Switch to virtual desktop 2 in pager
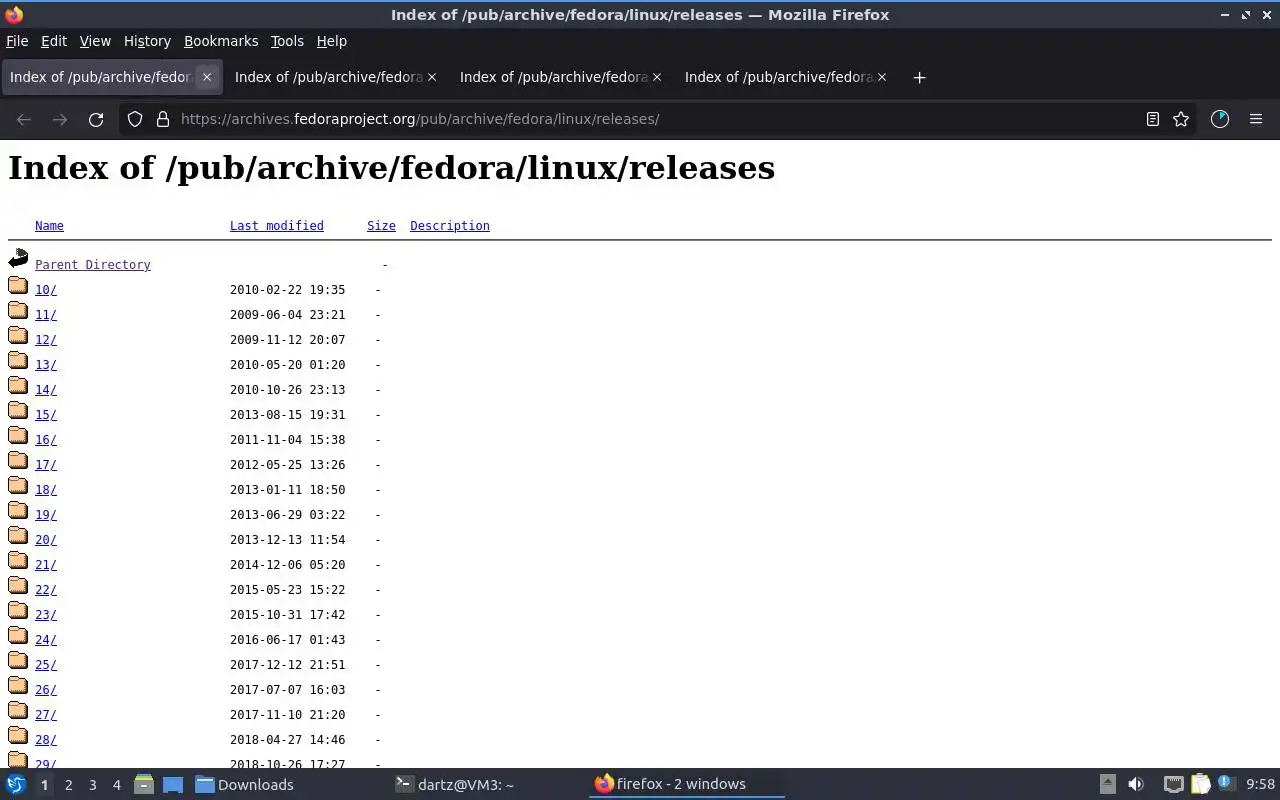This screenshot has width=1280, height=800. pos(68,785)
